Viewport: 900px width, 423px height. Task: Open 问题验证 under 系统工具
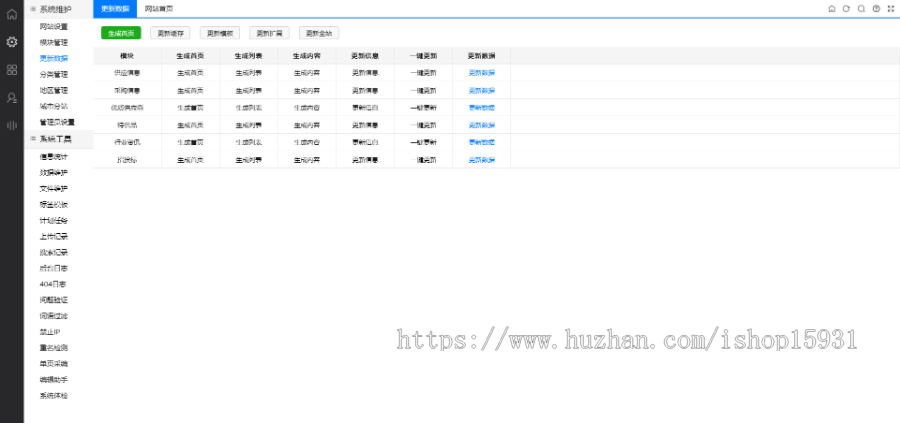pos(54,300)
